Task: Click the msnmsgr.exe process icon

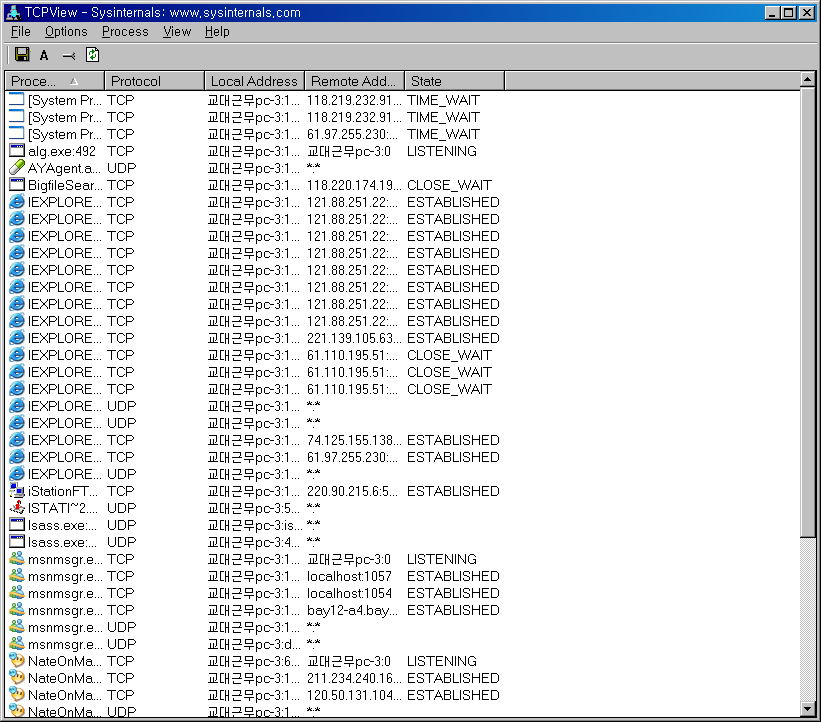Action: tap(16, 559)
